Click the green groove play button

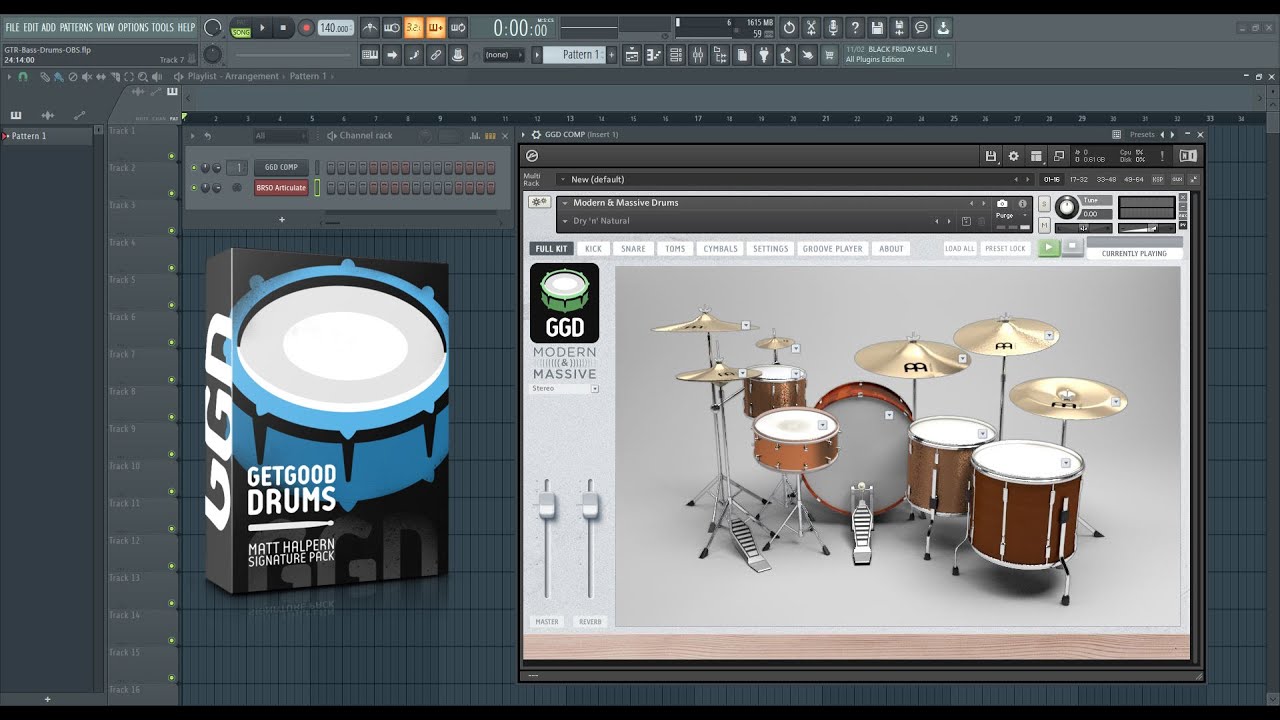pyautogui.click(x=1048, y=247)
